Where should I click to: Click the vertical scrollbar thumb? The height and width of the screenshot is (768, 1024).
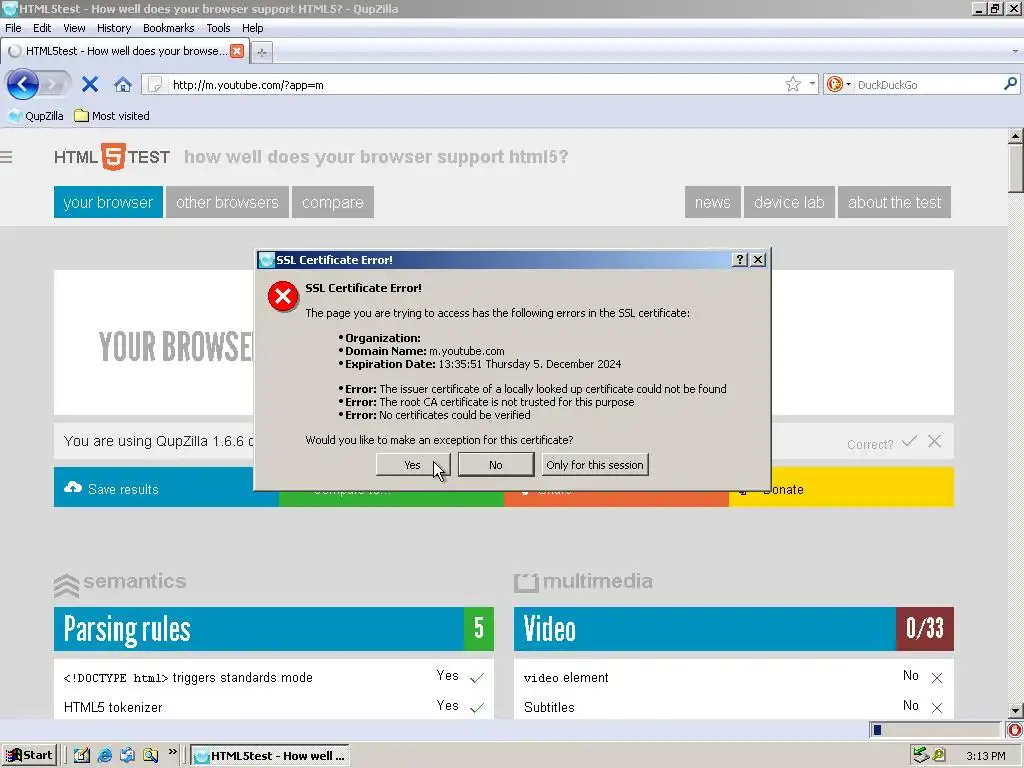click(x=1015, y=168)
